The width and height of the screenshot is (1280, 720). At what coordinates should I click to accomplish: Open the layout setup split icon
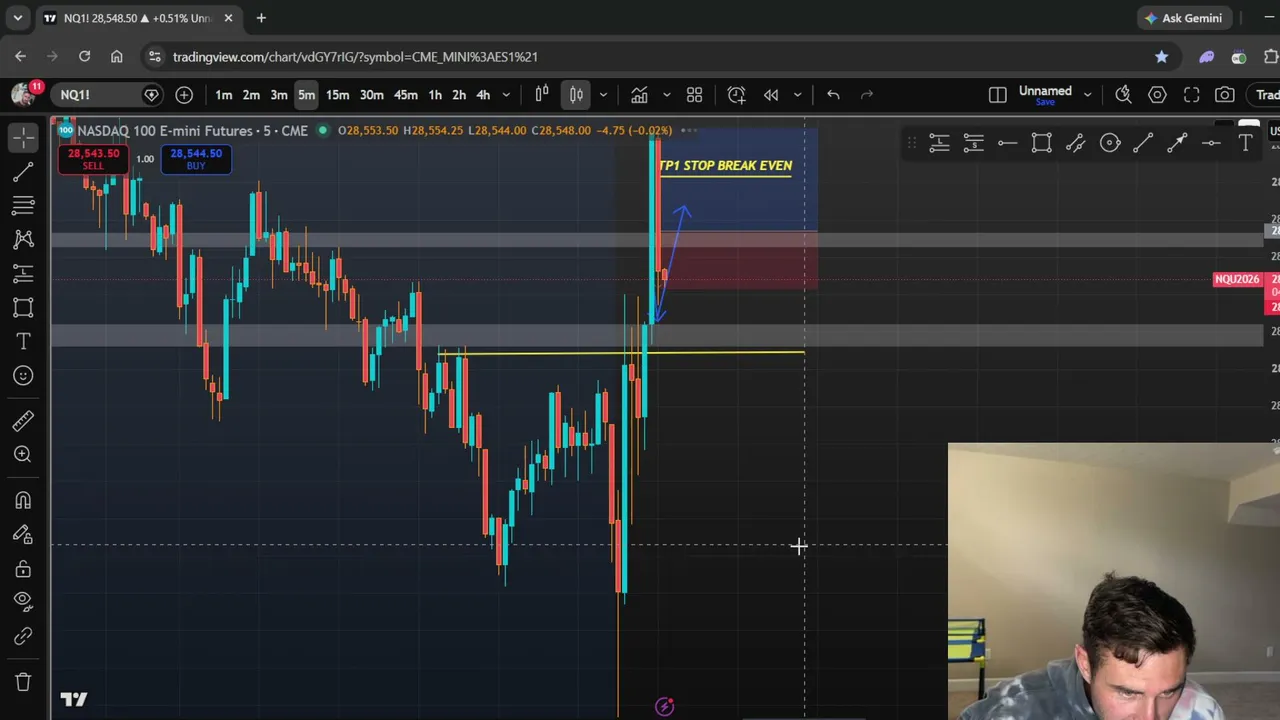coord(998,95)
